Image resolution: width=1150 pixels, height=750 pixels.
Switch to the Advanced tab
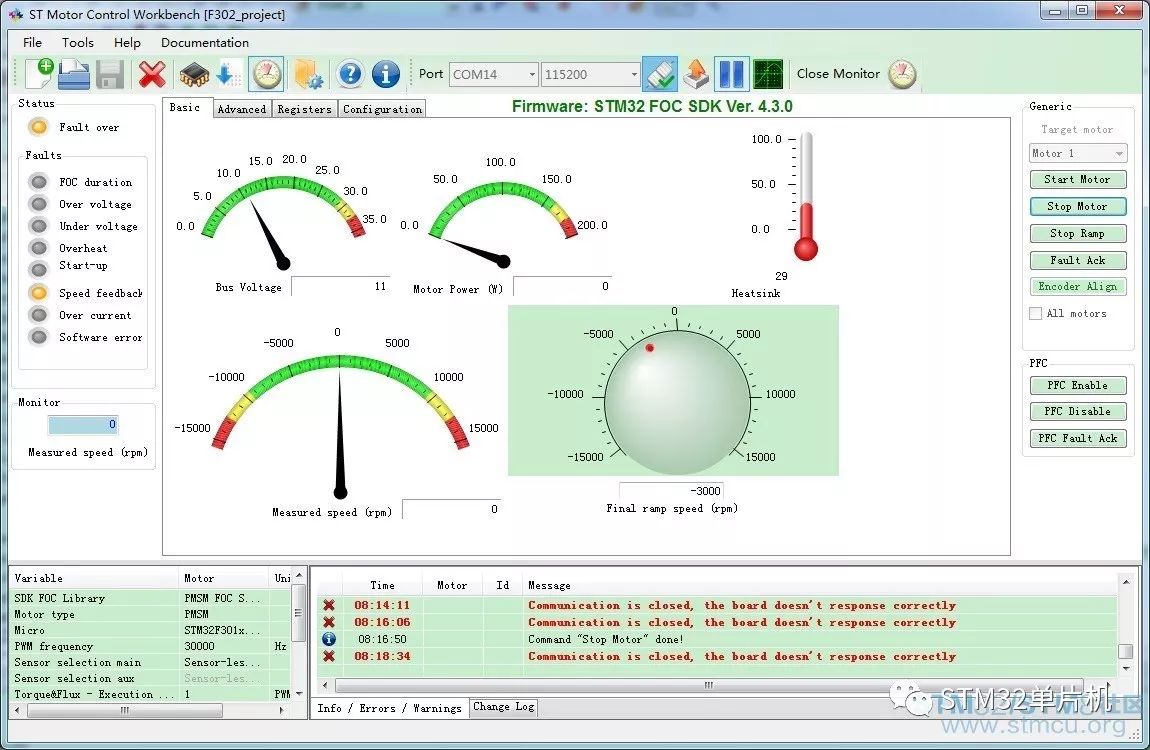point(242,109)
